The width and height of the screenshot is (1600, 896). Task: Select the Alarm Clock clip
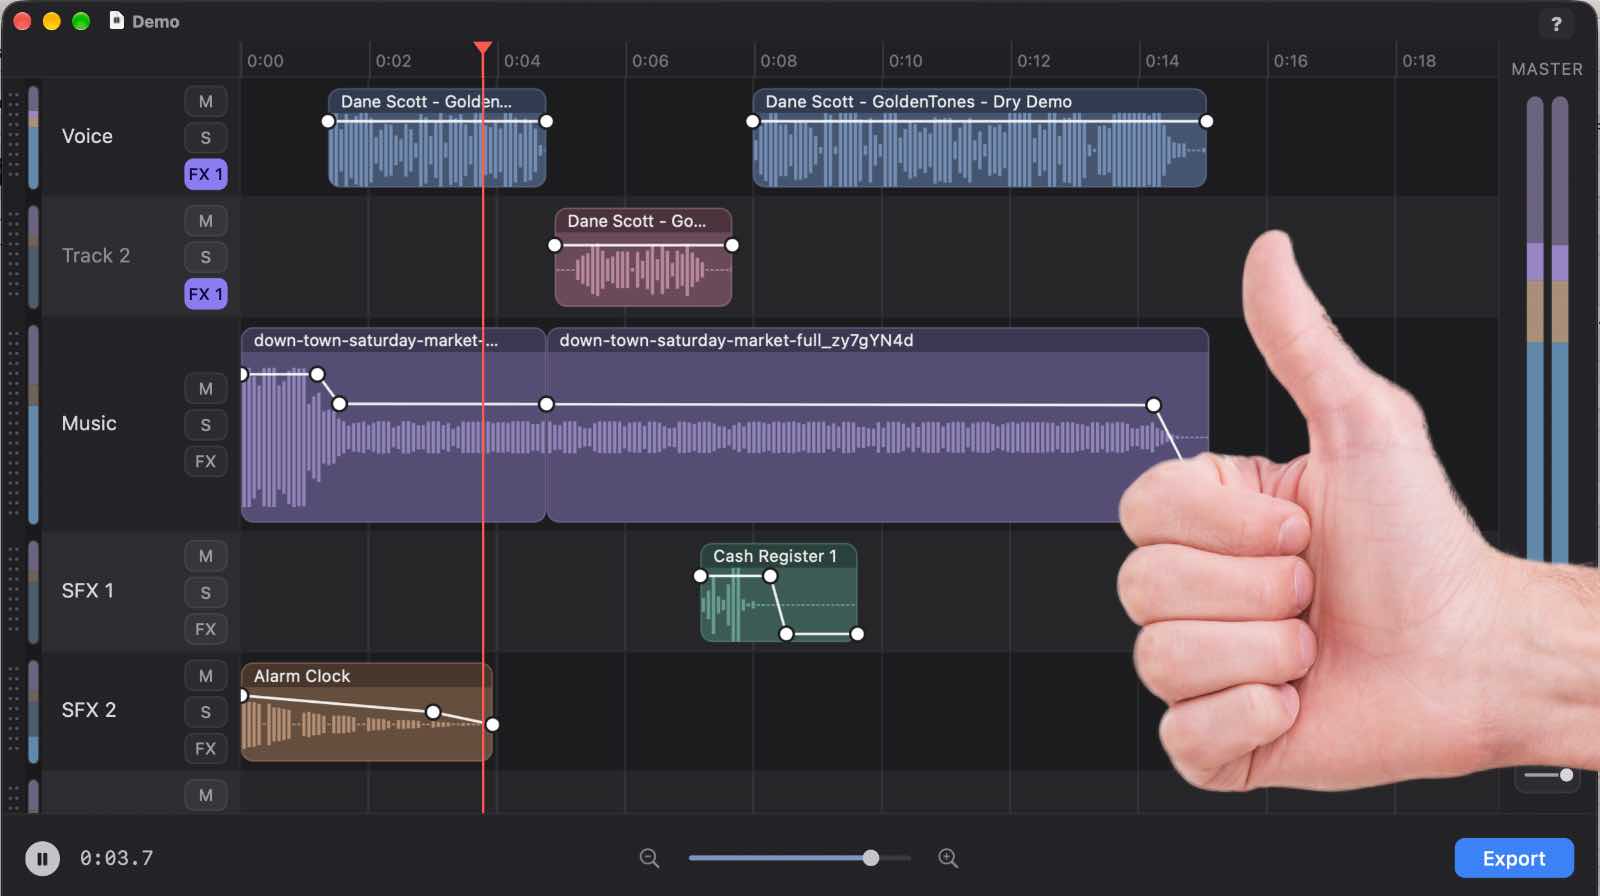366,712
